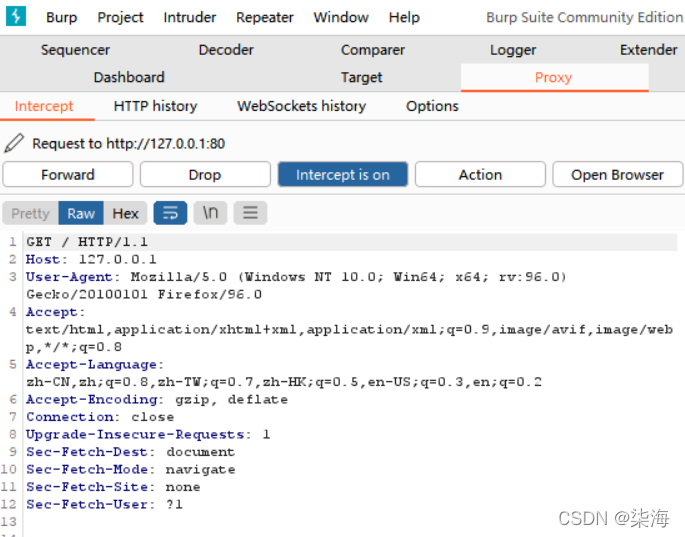The width and height of the screenshot is (685, 537).
Task: Select the Intercept sub-tab
Action: pyautogui.click(x=44, y=106)
